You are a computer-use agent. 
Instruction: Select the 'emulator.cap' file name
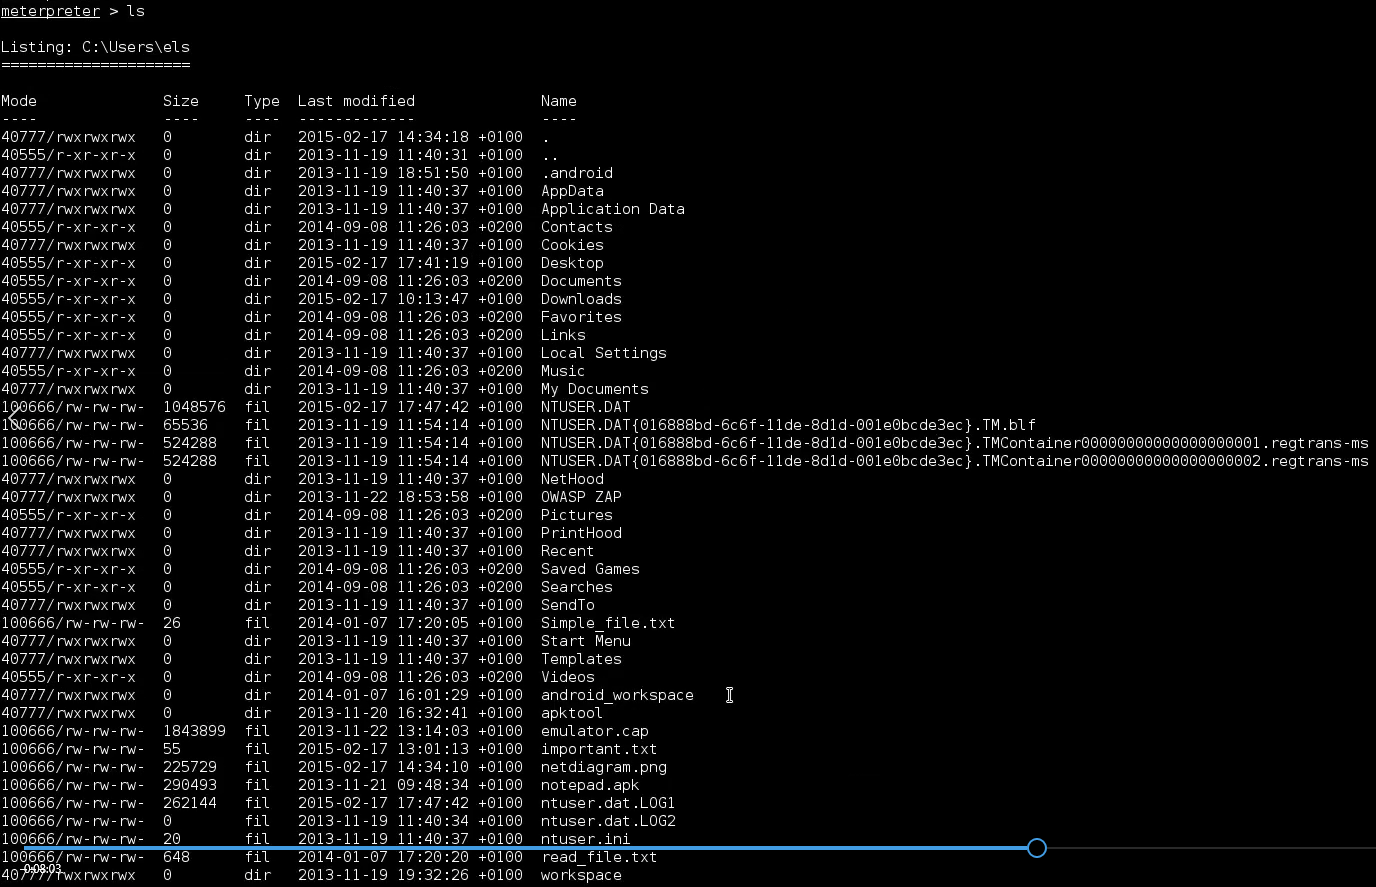595,731
